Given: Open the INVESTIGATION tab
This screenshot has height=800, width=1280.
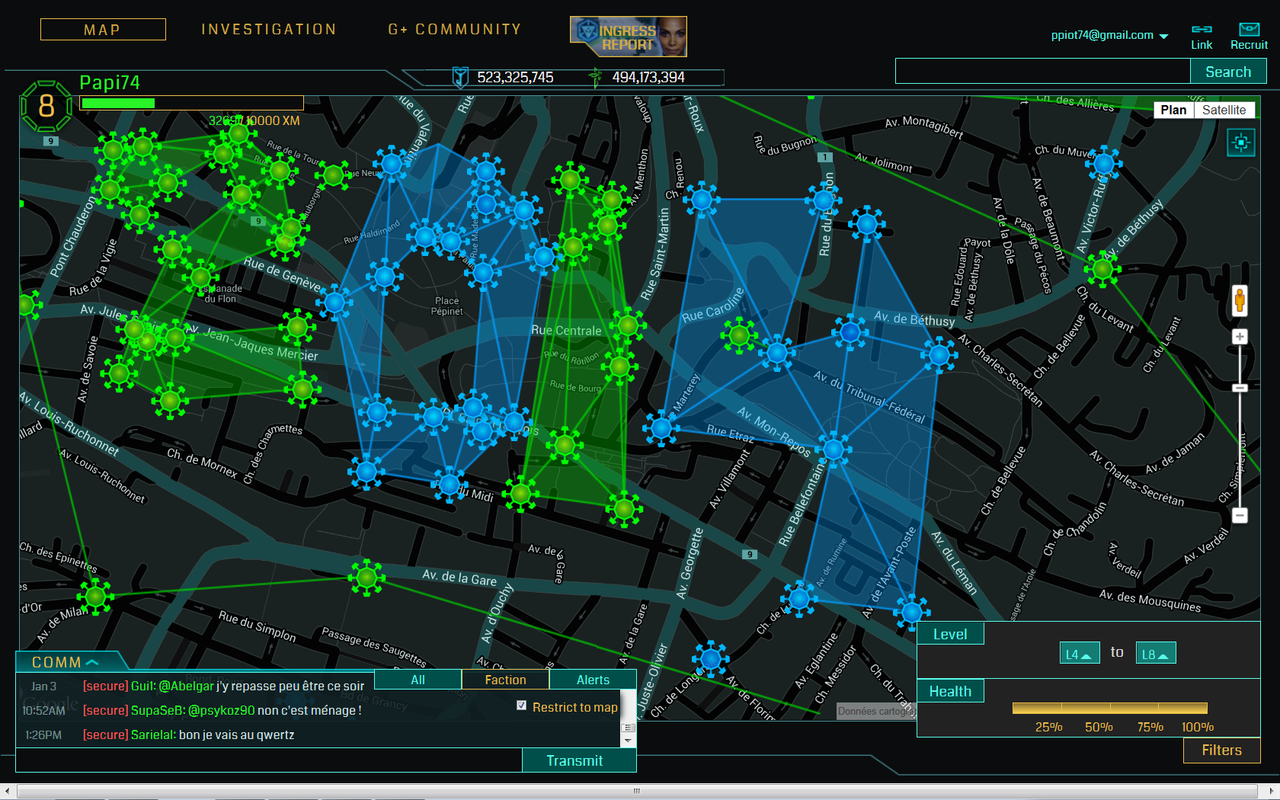Looking at the screenshot, I should [269, 30].
